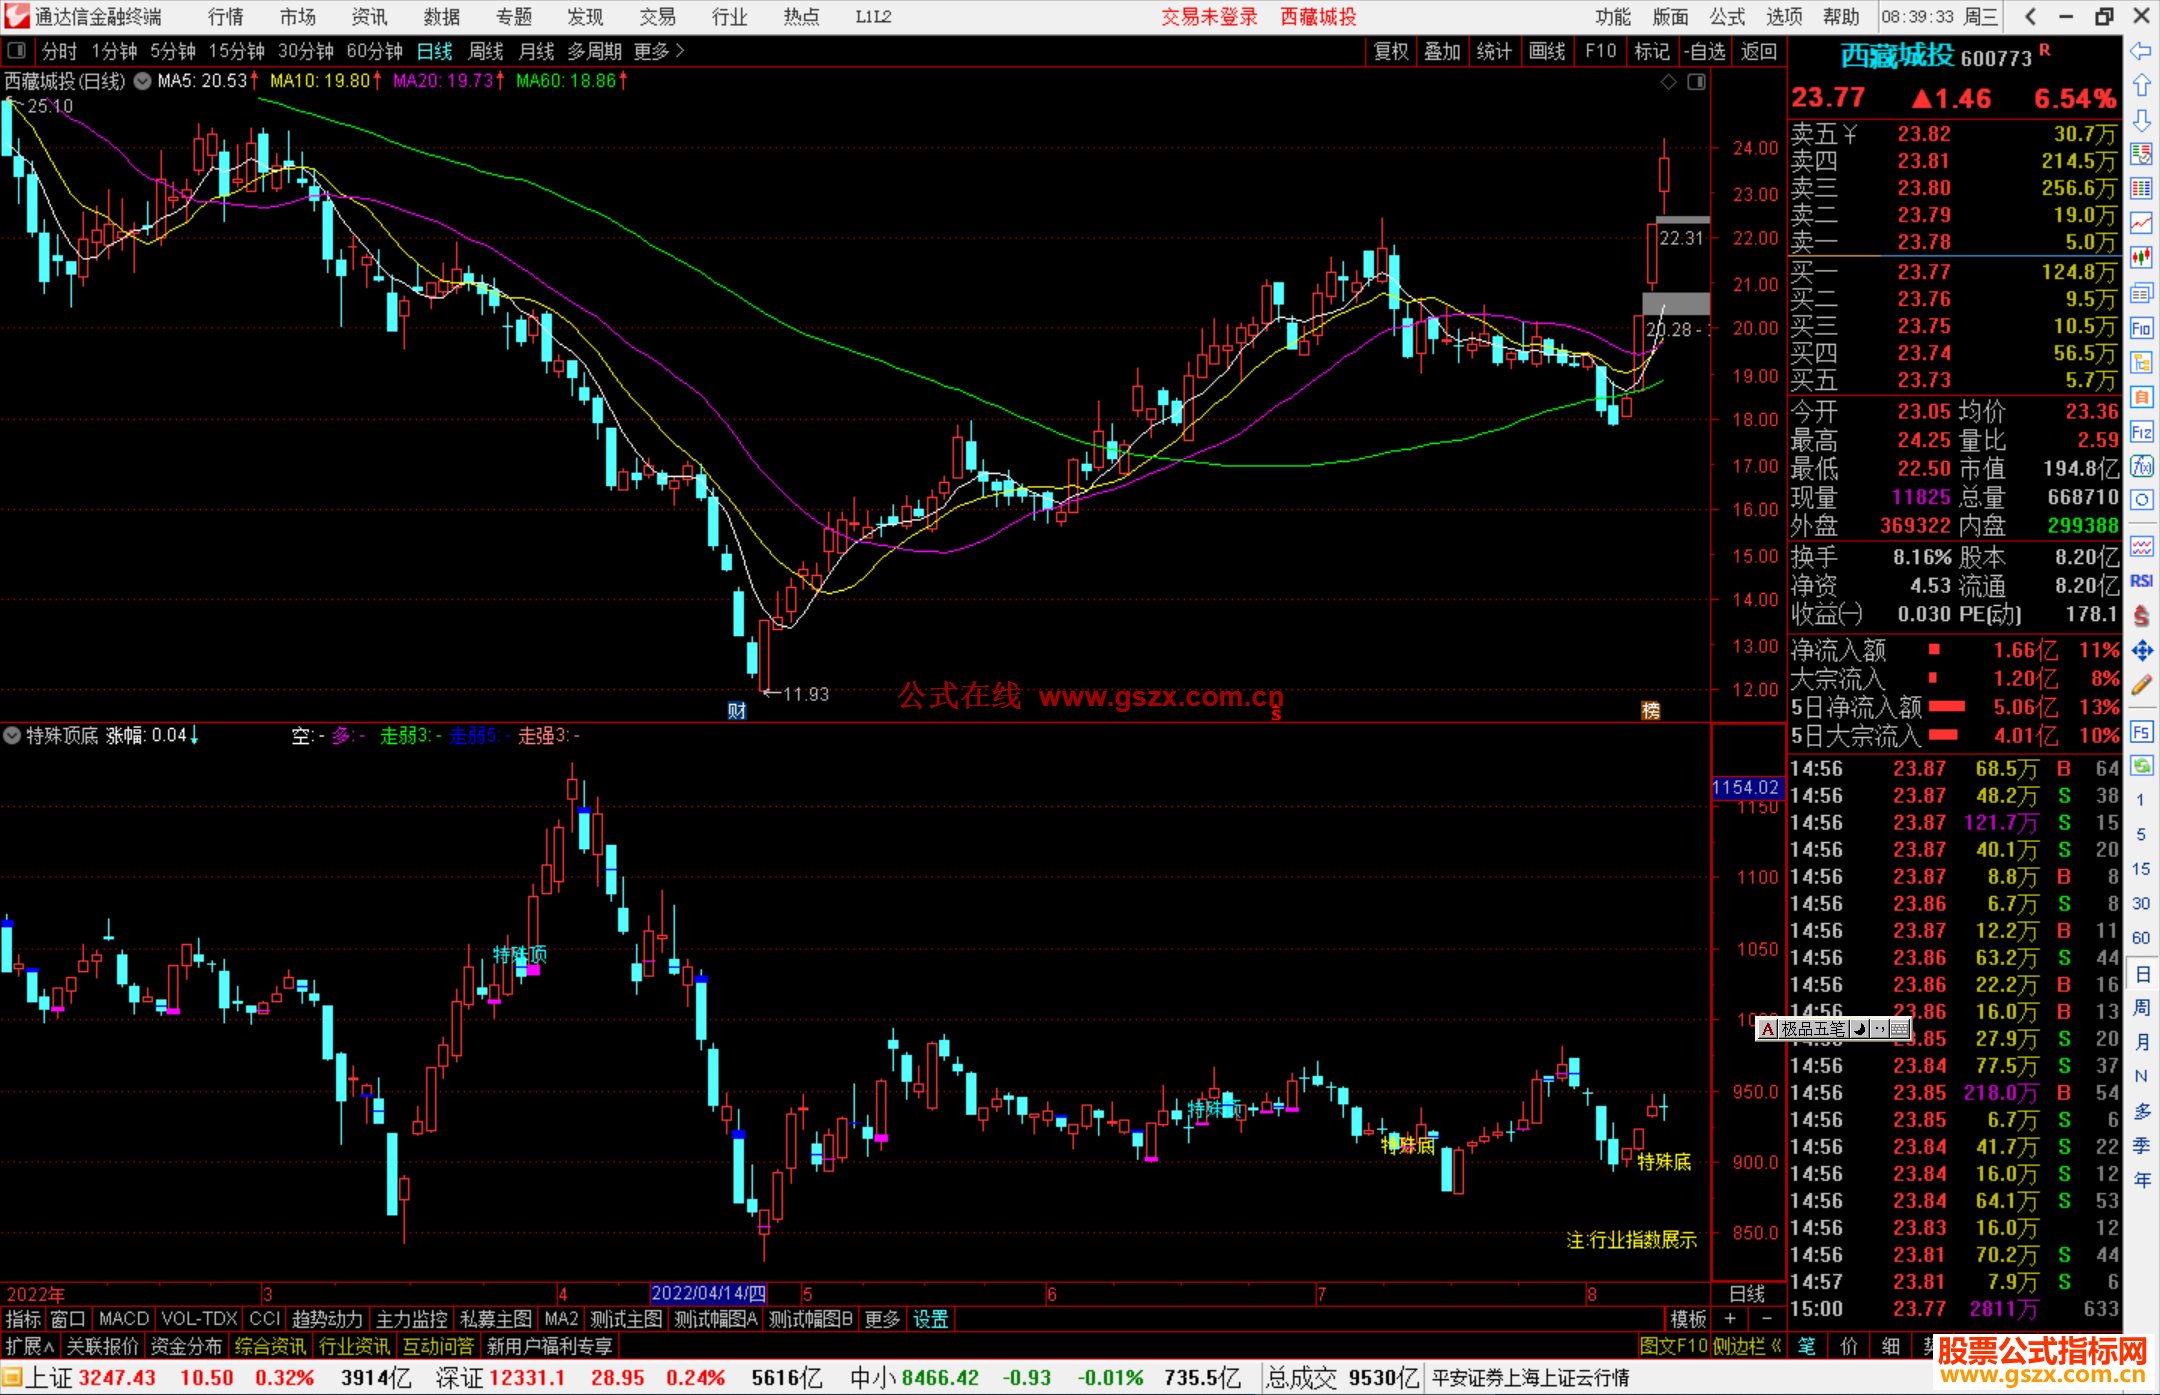Open the 图文F10 link

coord(1673,1346)
